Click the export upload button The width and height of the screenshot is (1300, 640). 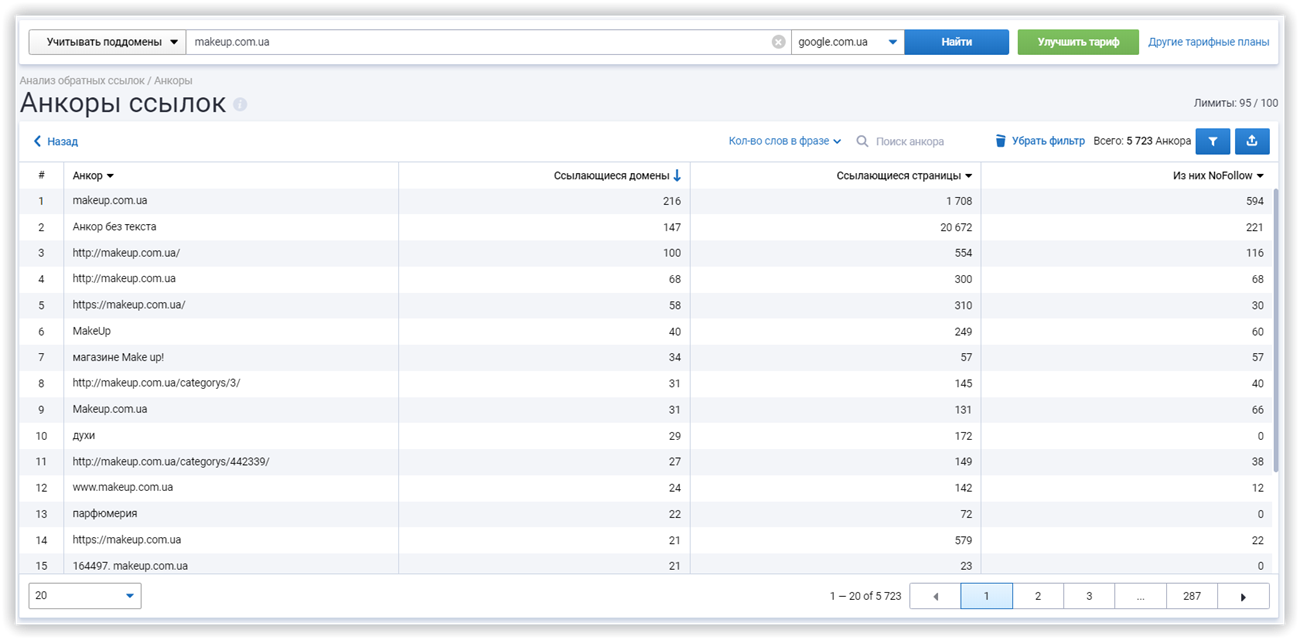point(1252,142)
